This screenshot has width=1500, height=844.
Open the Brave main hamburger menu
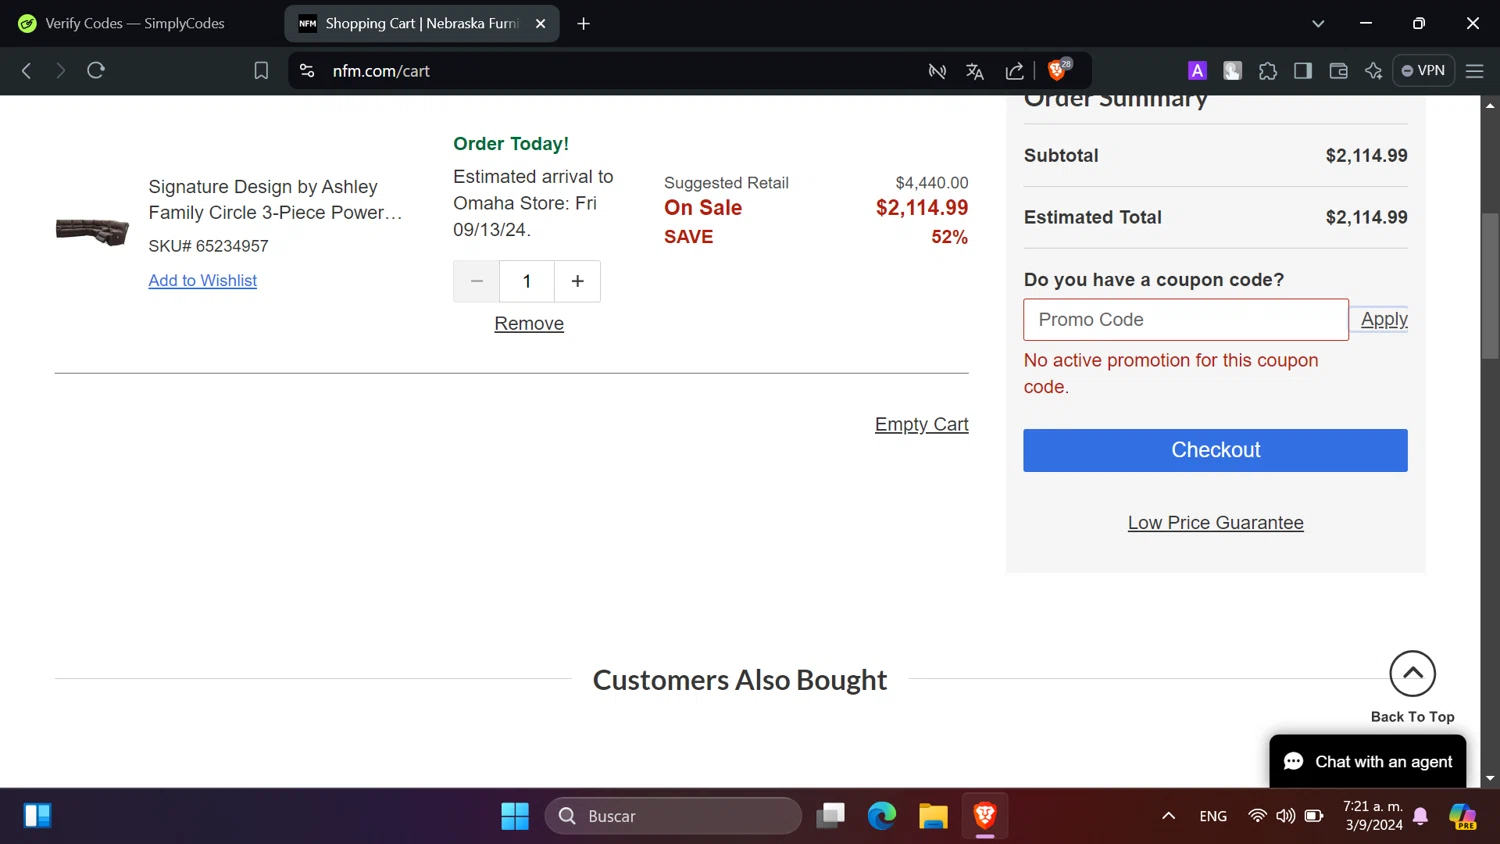(1474, 71)
